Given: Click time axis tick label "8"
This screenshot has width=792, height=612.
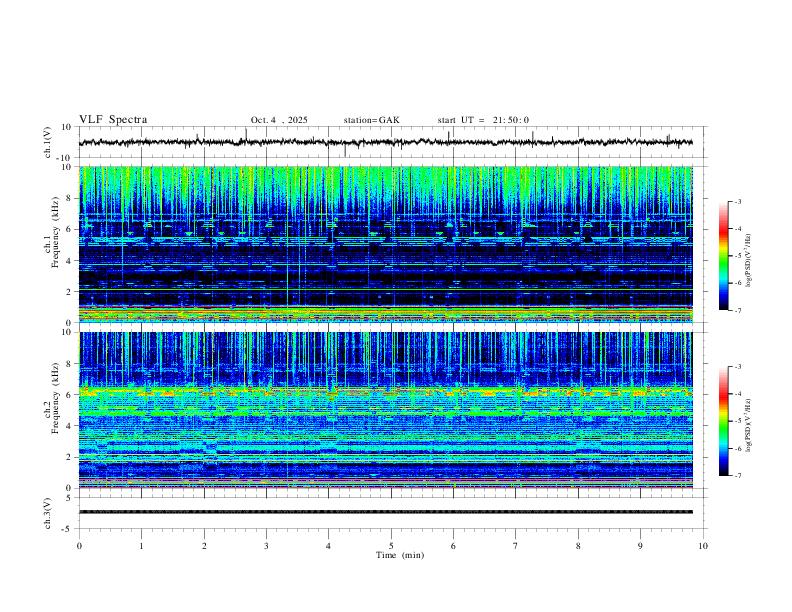Looking at the screenshot, I should click(x=578, y=546).
